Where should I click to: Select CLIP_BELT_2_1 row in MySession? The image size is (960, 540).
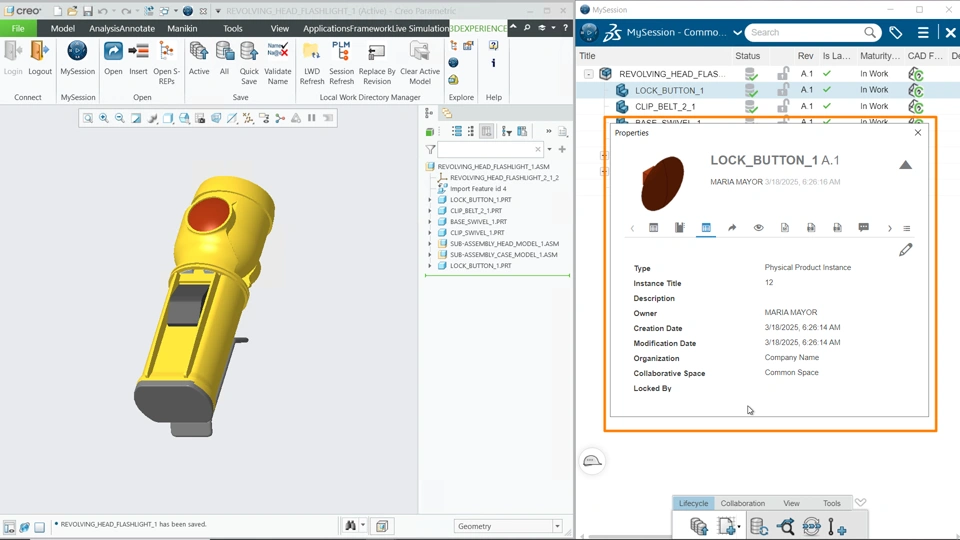coord(665,106)
